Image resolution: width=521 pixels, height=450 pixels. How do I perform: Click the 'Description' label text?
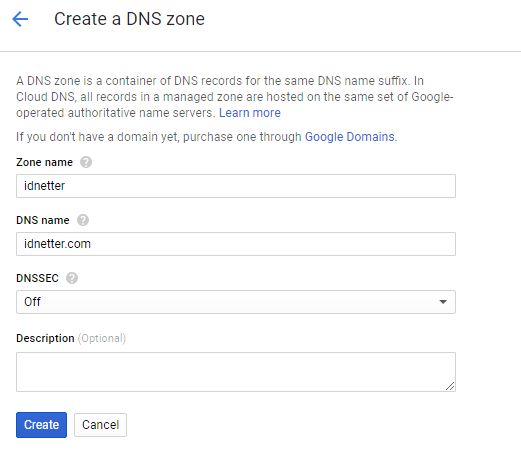point(45,338)
